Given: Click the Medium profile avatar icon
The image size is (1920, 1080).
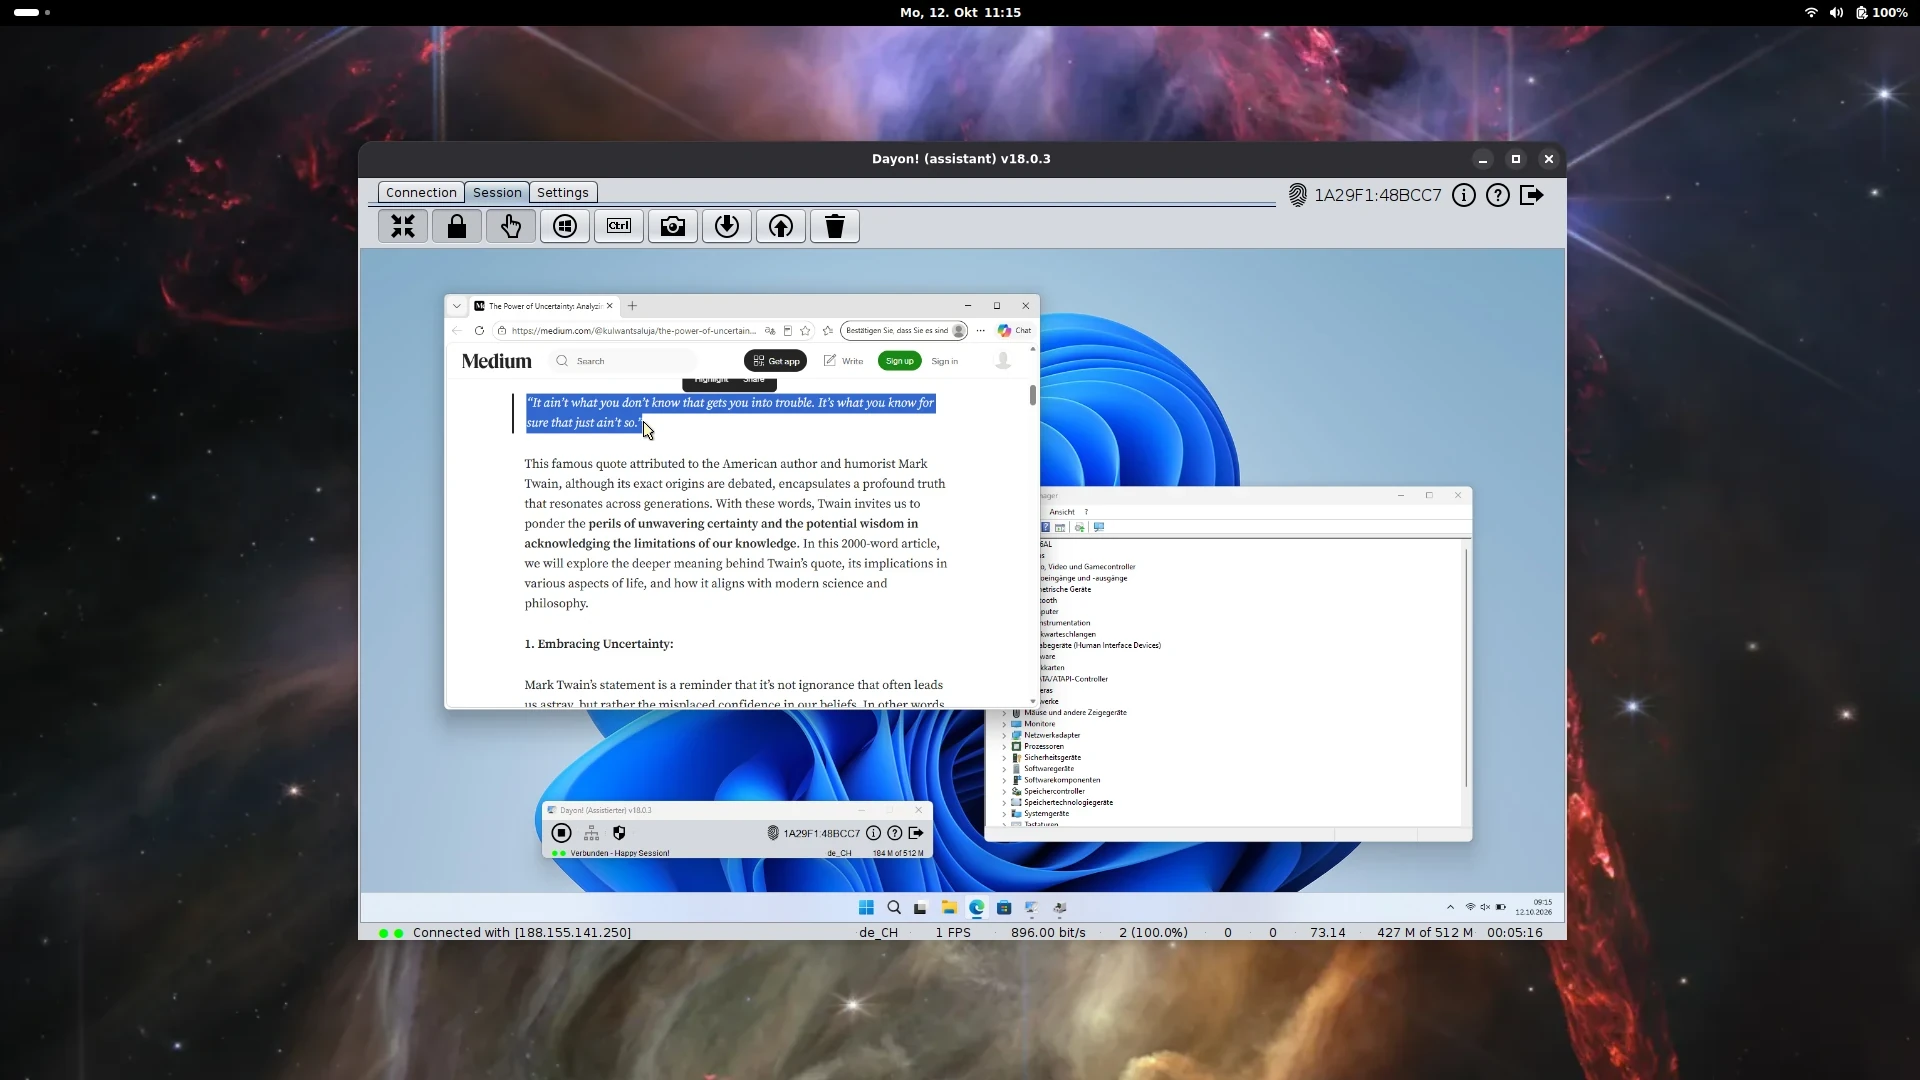Looking at the screenshot, I should (1003, 361).
